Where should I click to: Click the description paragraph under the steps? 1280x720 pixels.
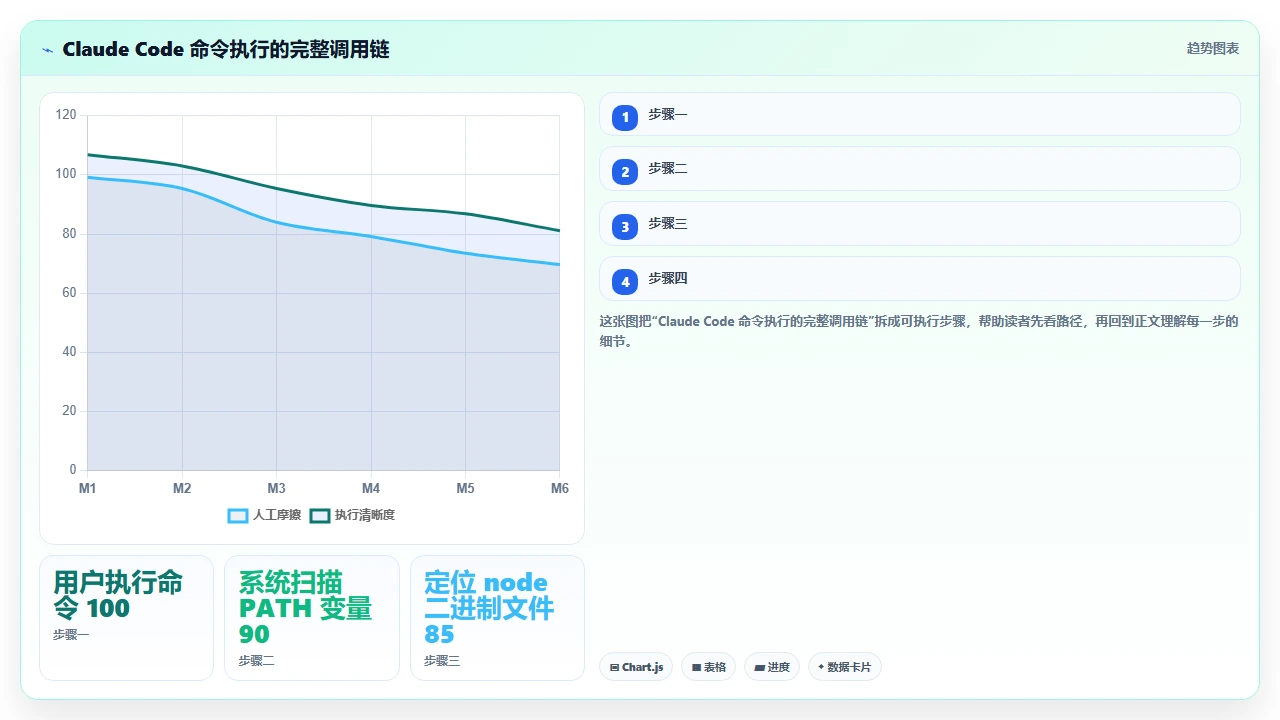(x=919, y=331)
